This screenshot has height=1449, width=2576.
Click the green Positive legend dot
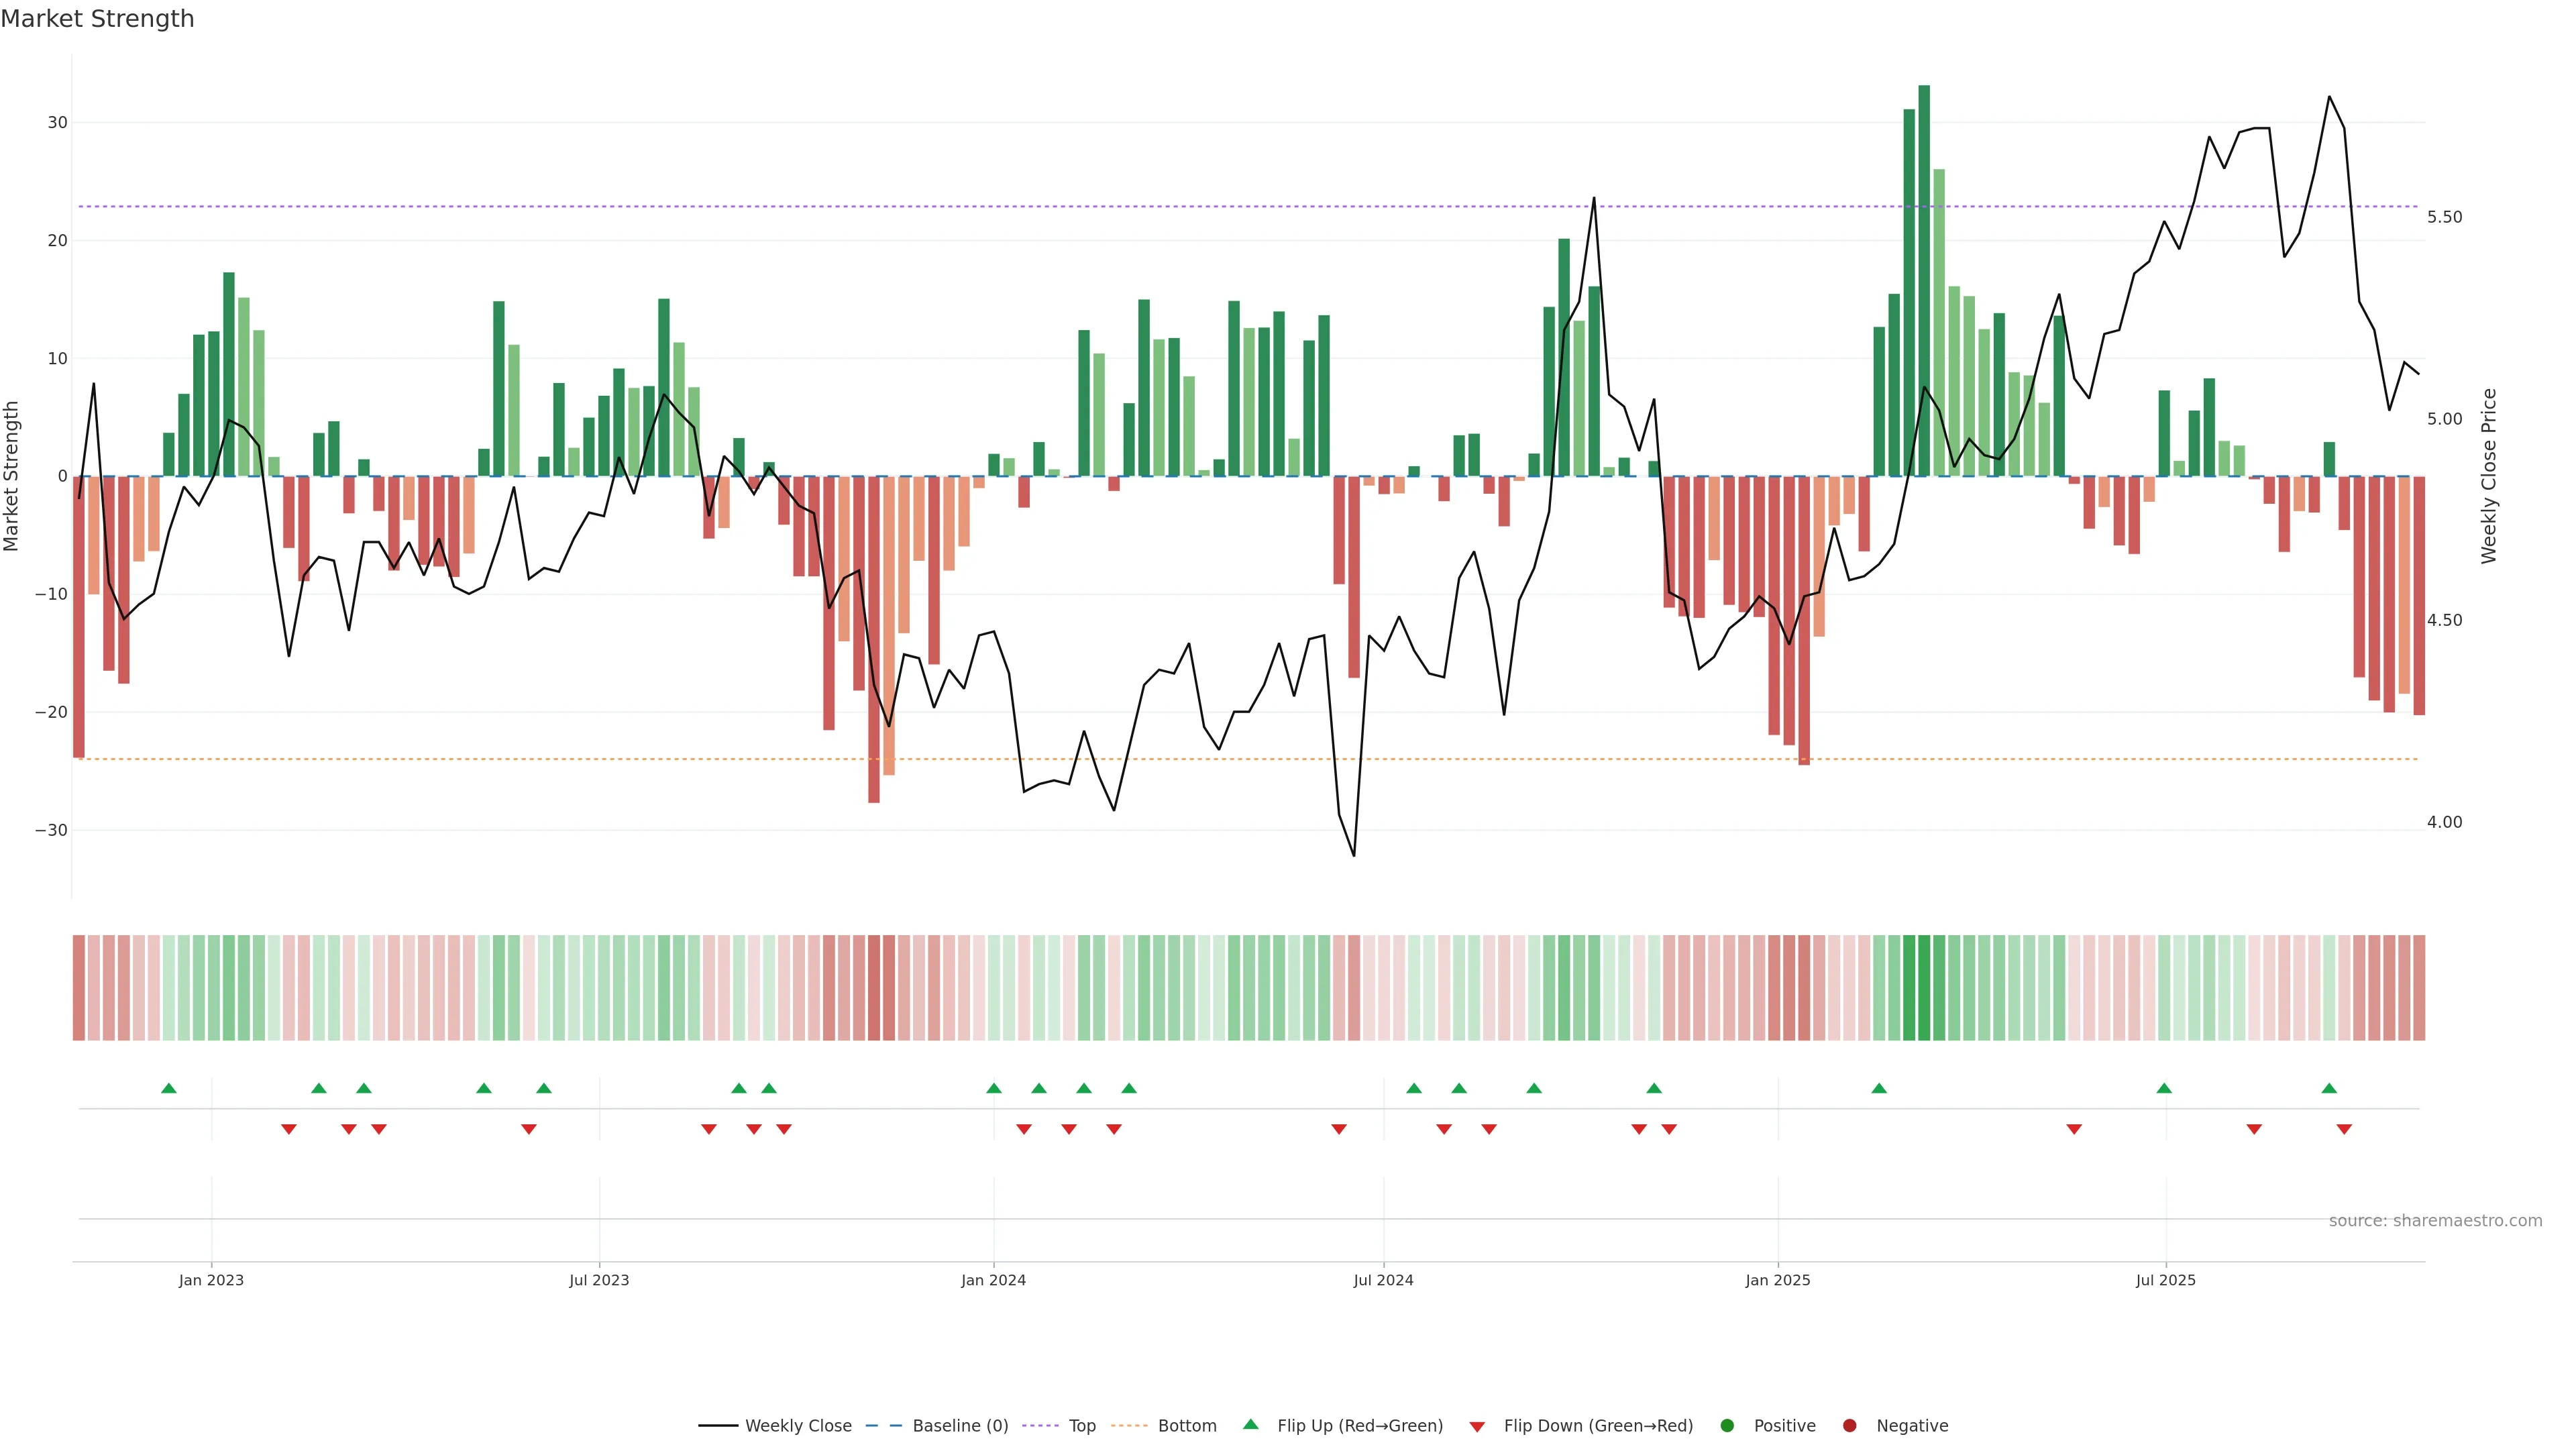pyautogui.click(x=1727, y=1425)
